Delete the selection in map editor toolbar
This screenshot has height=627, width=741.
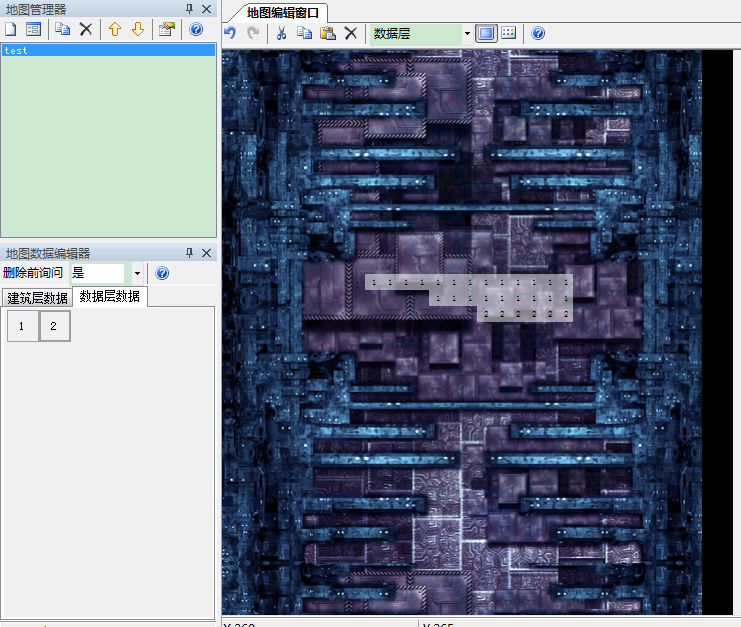tap(351, 33)
